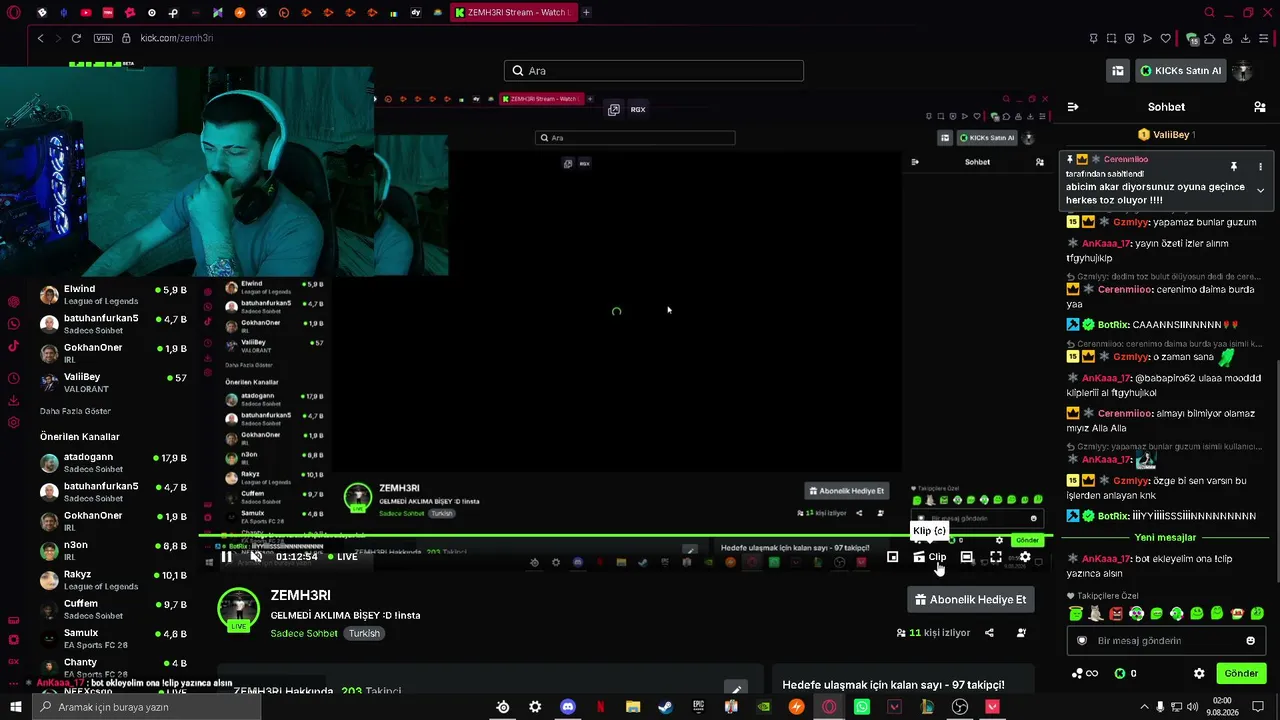1280x720 pixels.
Task: Open player quality settings gear
Action: point(1025,557)
